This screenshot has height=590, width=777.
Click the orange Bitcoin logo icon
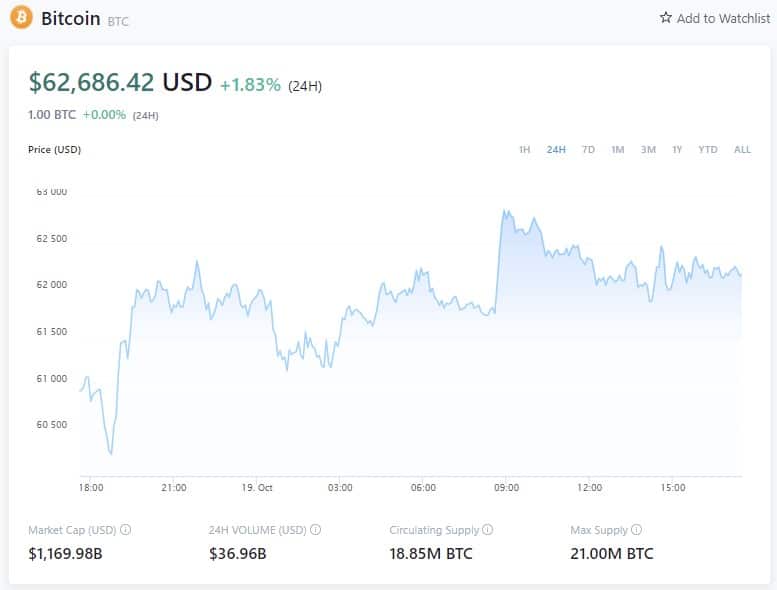click(21, 17)
